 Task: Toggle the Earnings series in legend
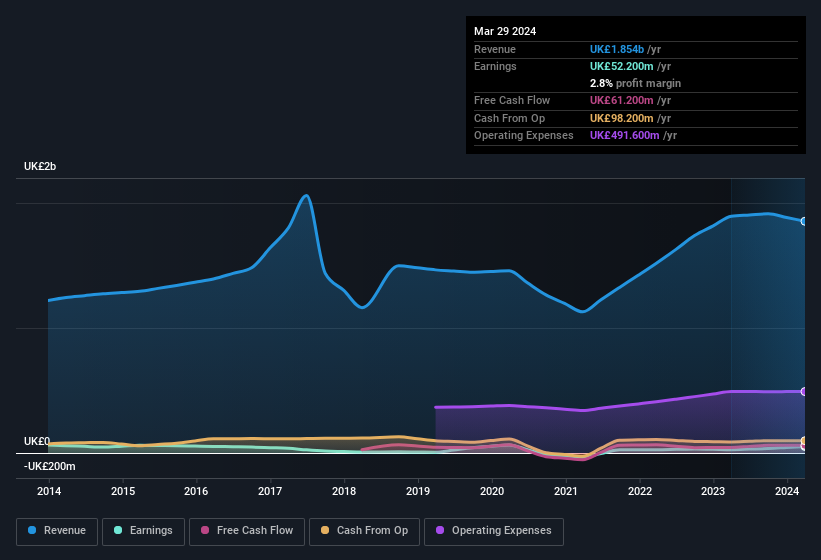pos(142,531)
